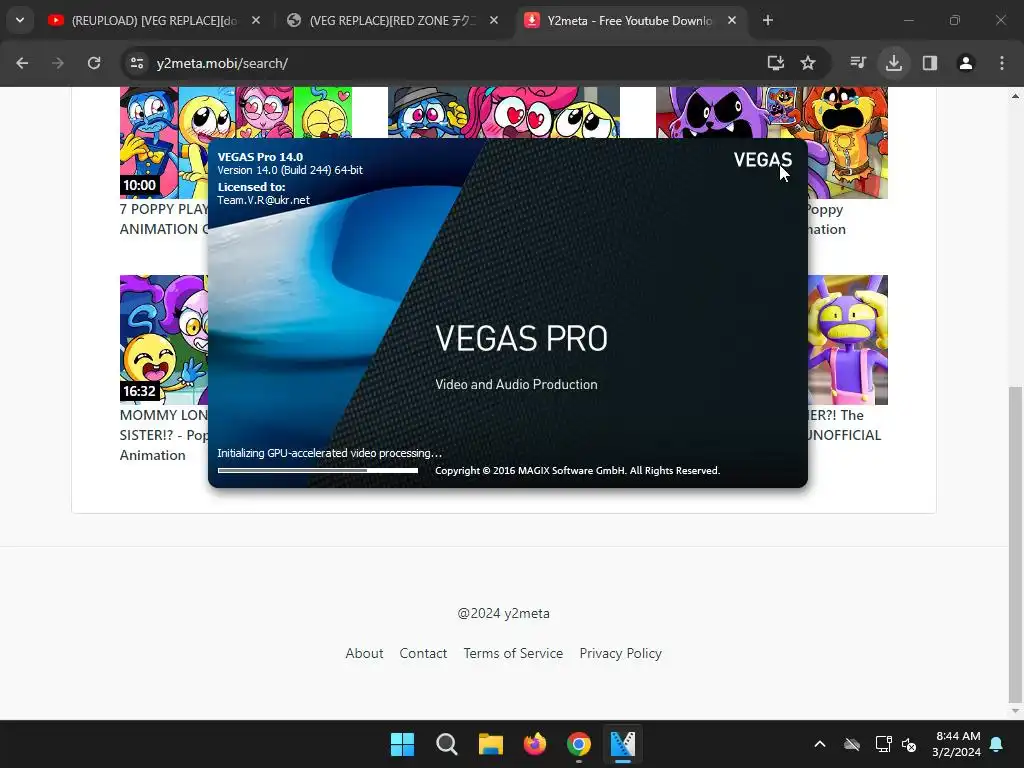Click the 'VEGAS PRO' title text on splash
Image resolution: width=1024 pixels, height=768 pixels.
coord(521,338)
